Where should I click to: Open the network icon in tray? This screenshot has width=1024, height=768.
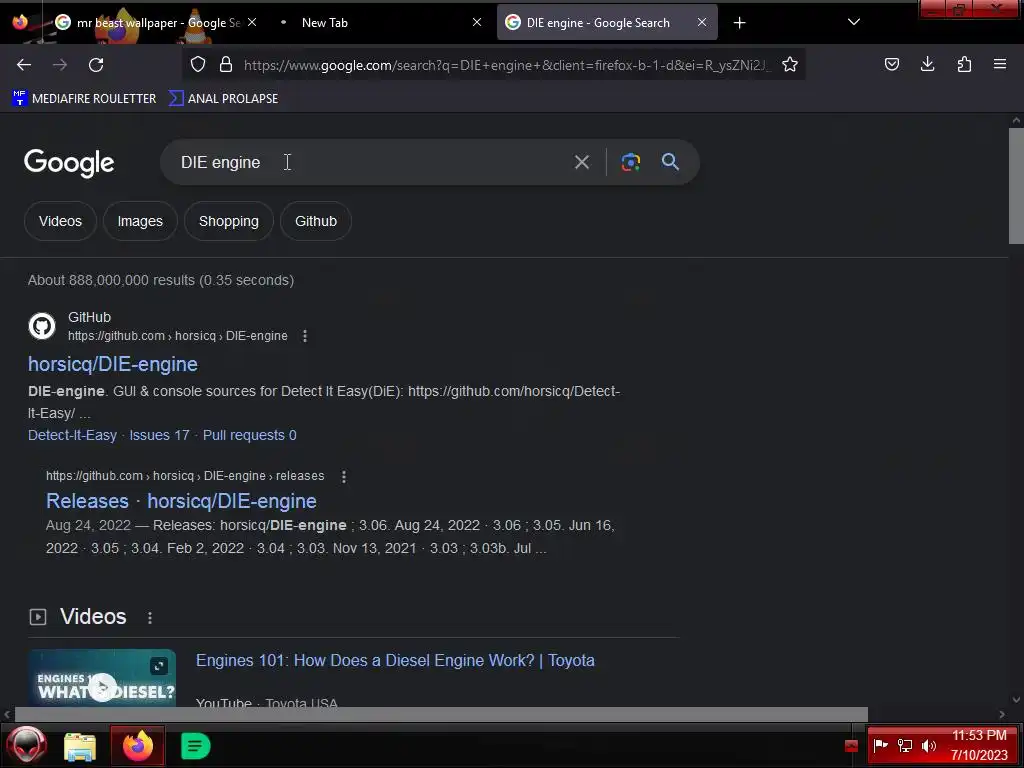(x=904, y=745)
